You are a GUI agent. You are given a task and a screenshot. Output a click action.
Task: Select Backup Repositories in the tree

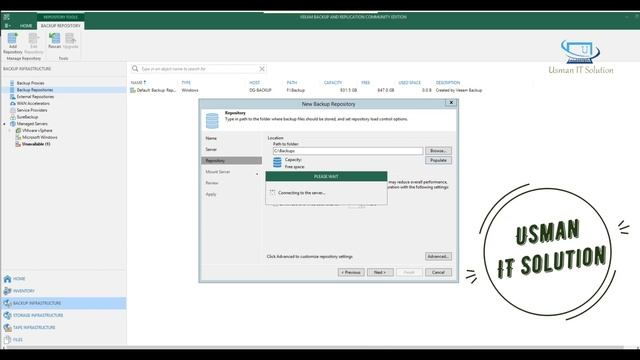tap(35, 90)
